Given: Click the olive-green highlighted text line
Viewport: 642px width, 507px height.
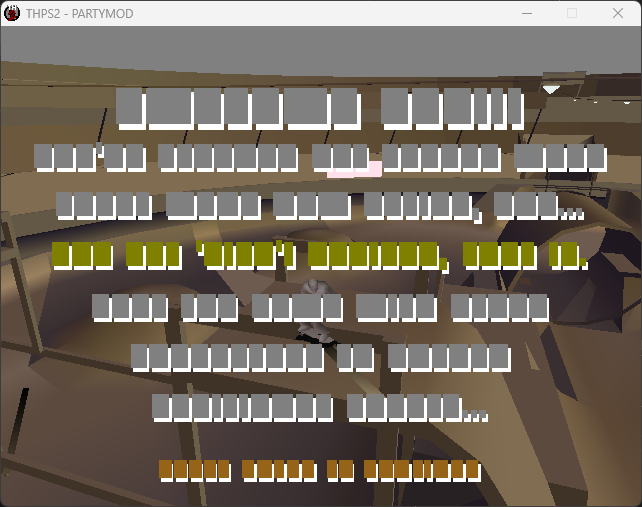Looking at the screenshot, I should pos(320,256).
